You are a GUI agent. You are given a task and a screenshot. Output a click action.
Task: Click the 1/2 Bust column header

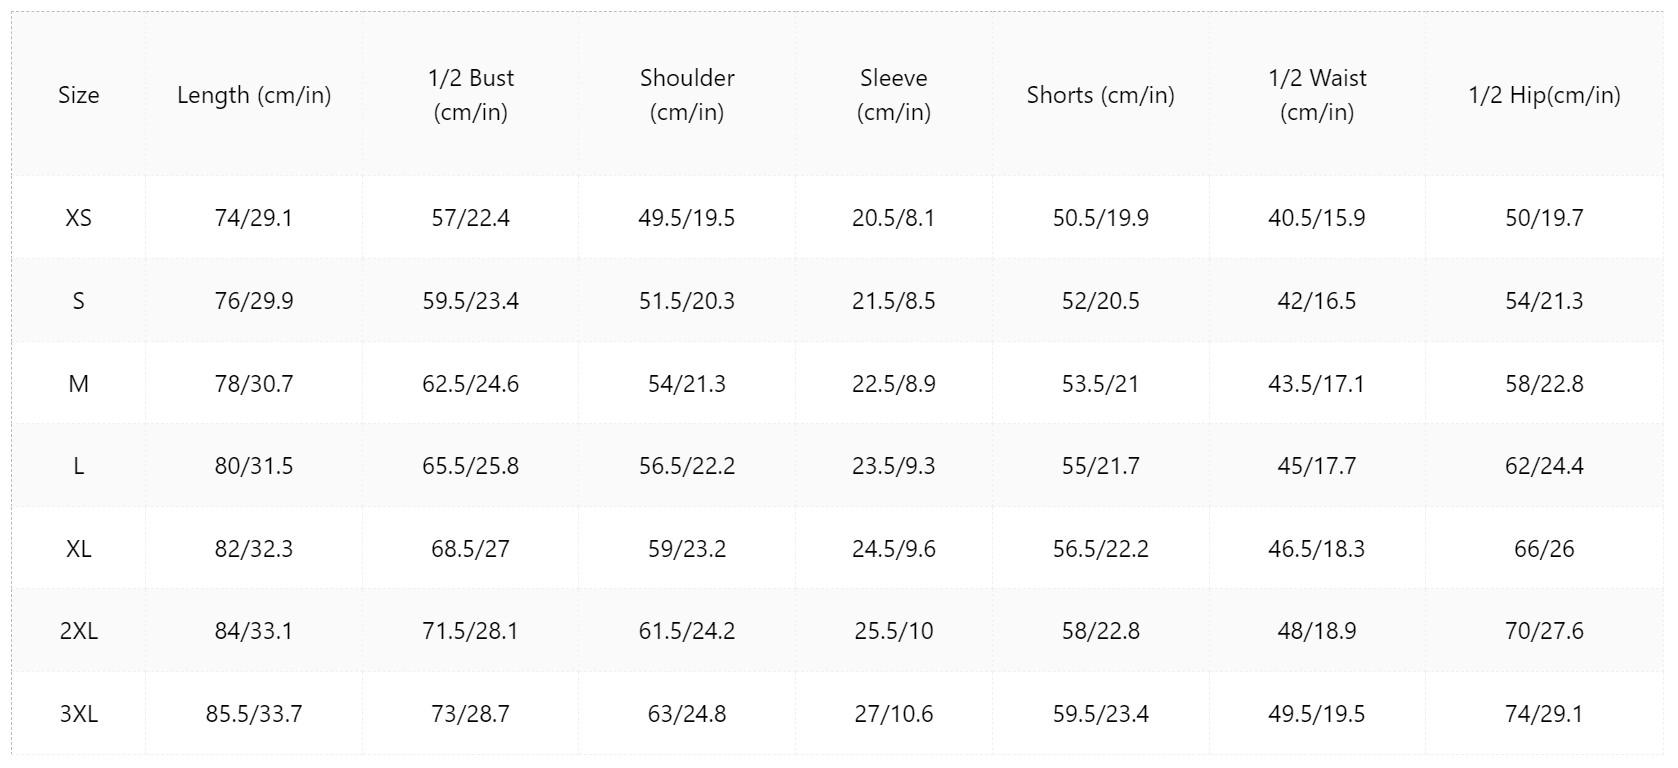pos(470,95)
